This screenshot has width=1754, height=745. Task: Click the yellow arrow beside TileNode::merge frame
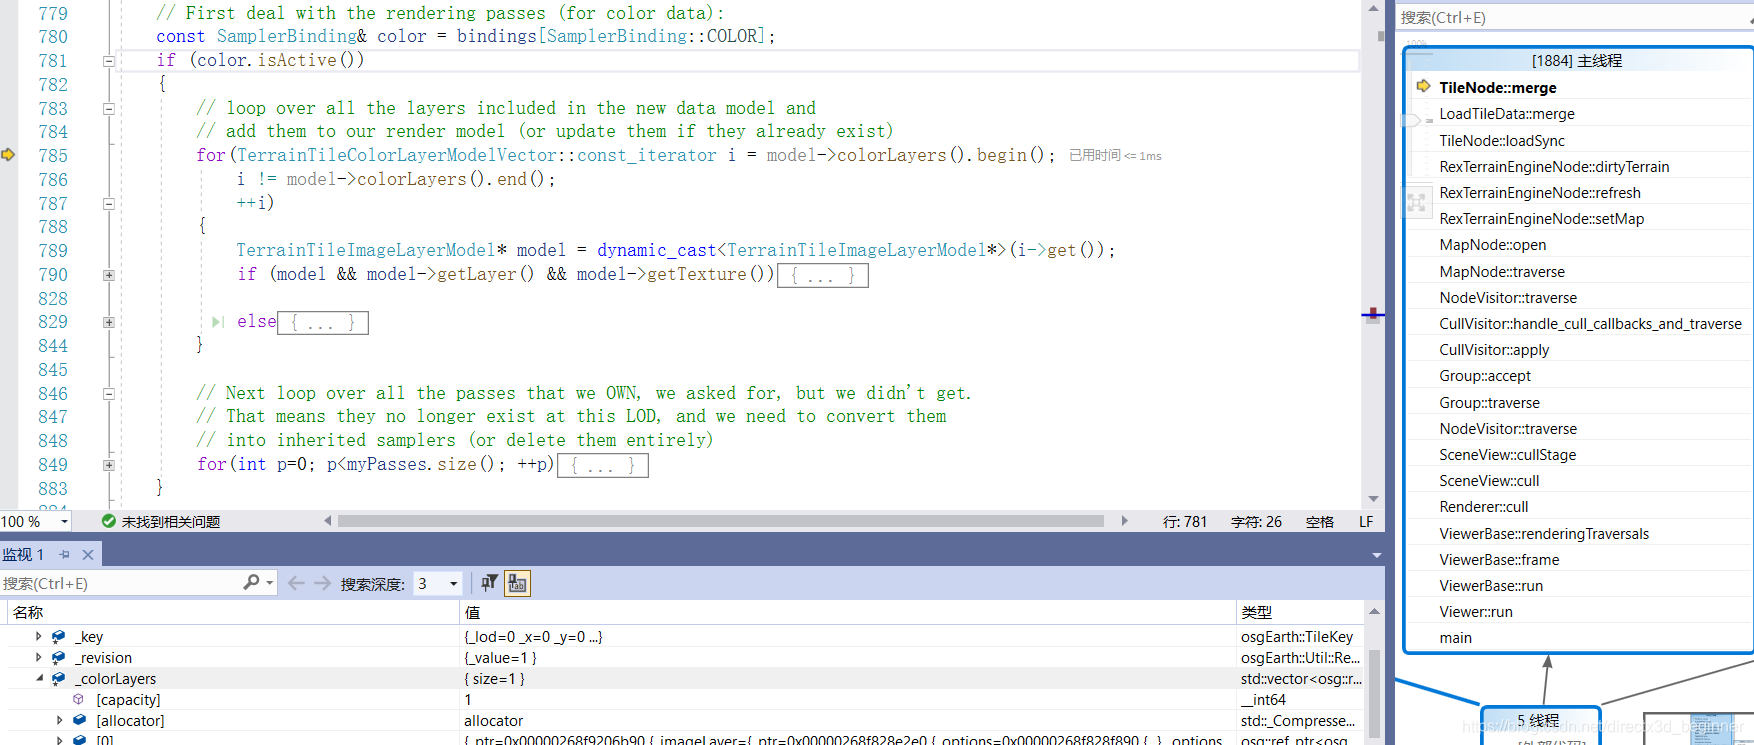point(1423,87)
